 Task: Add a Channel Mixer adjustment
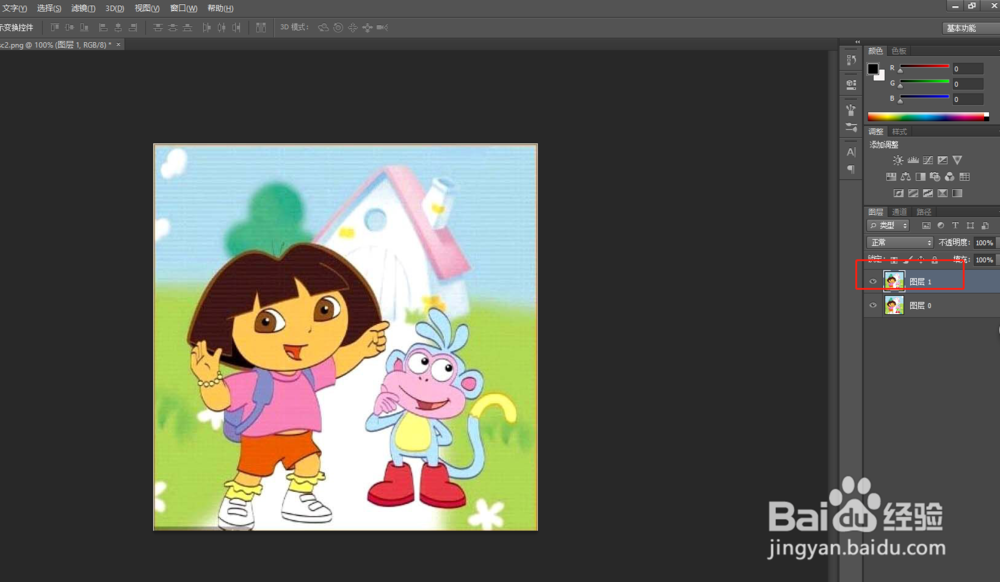[x=950, y=177]
